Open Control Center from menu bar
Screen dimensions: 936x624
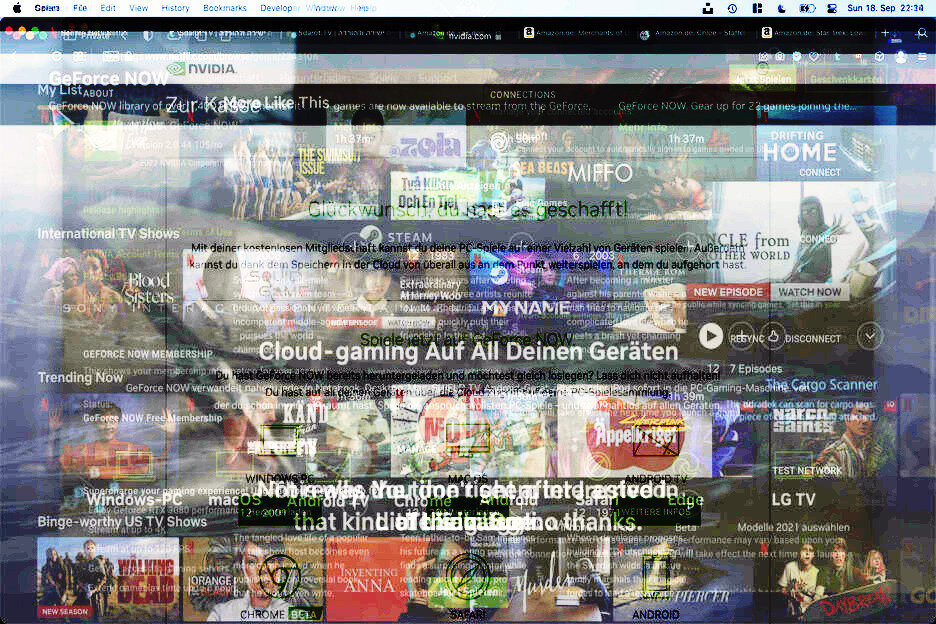point(832,8)
